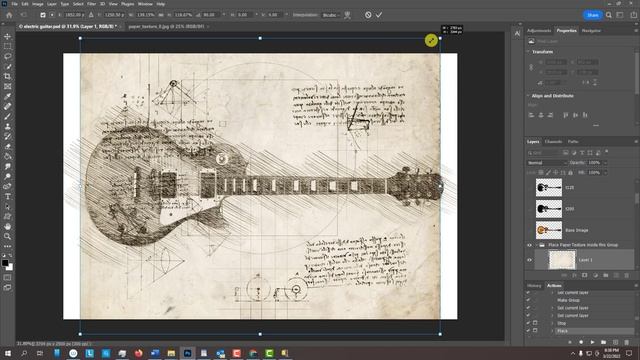Screen dimensions: 640x360
Task: Toggle the Make Group step checkmark
Action: [x=528, y=300]
